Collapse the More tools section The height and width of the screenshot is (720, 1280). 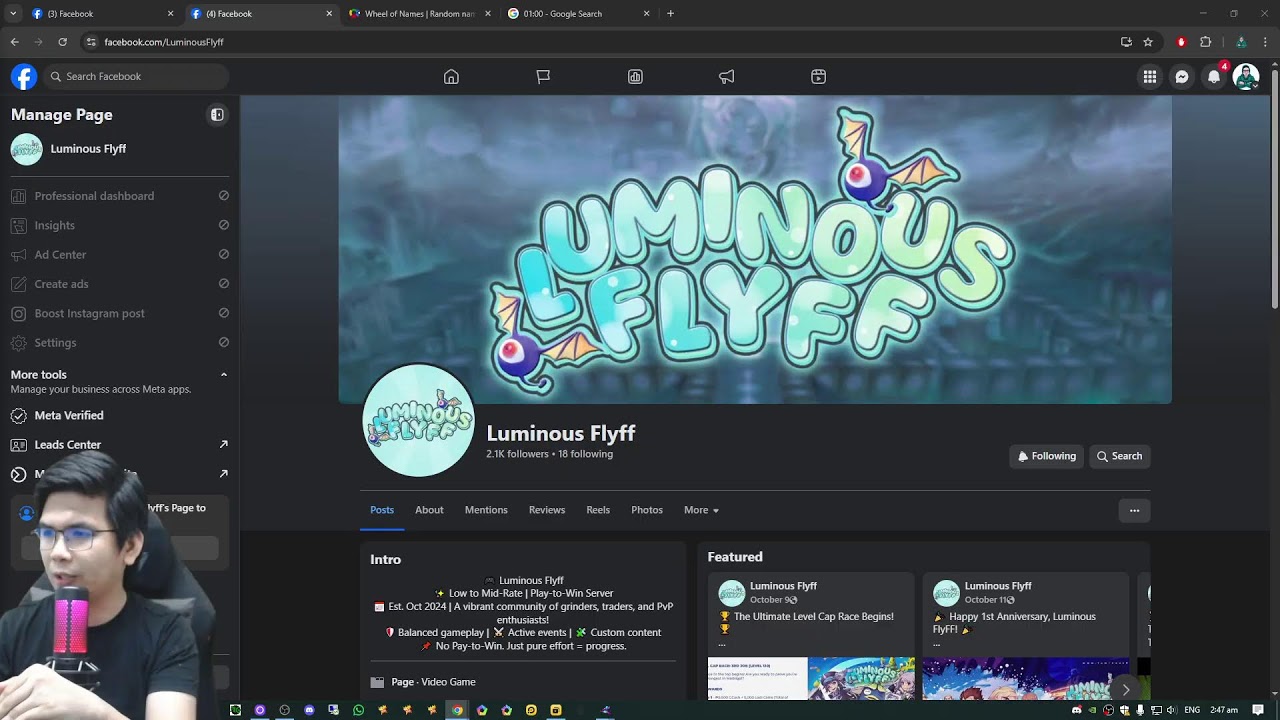223,375
